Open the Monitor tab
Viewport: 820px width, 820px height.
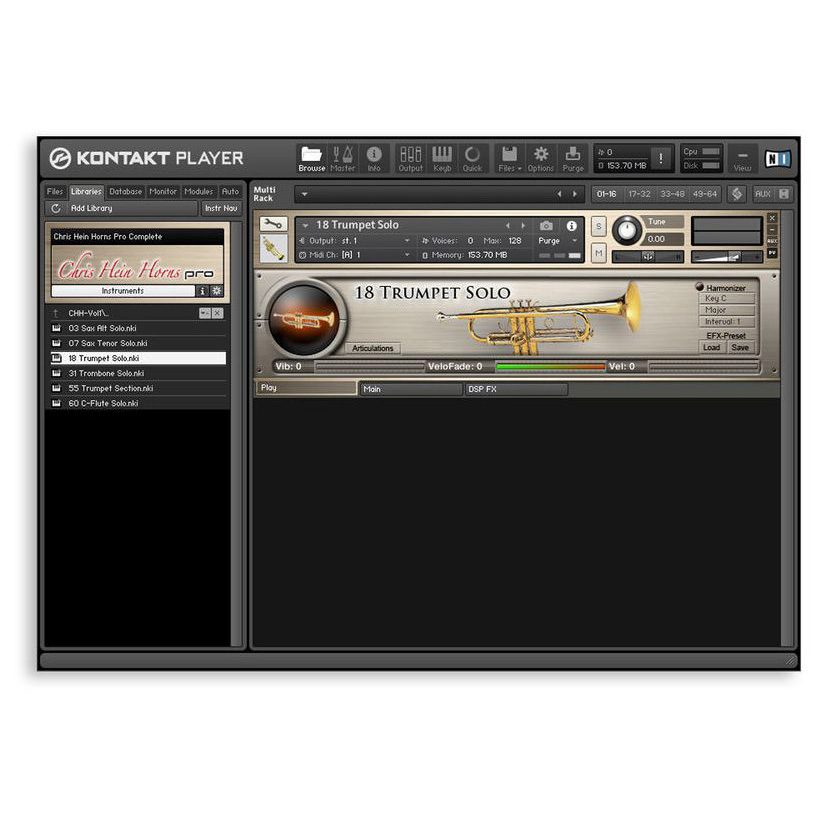(x=163, y=191)
